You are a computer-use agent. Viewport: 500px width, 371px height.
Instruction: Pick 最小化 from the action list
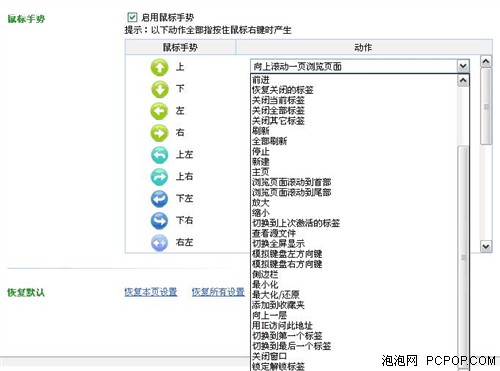pyautogui.click(x=265, y=285)
